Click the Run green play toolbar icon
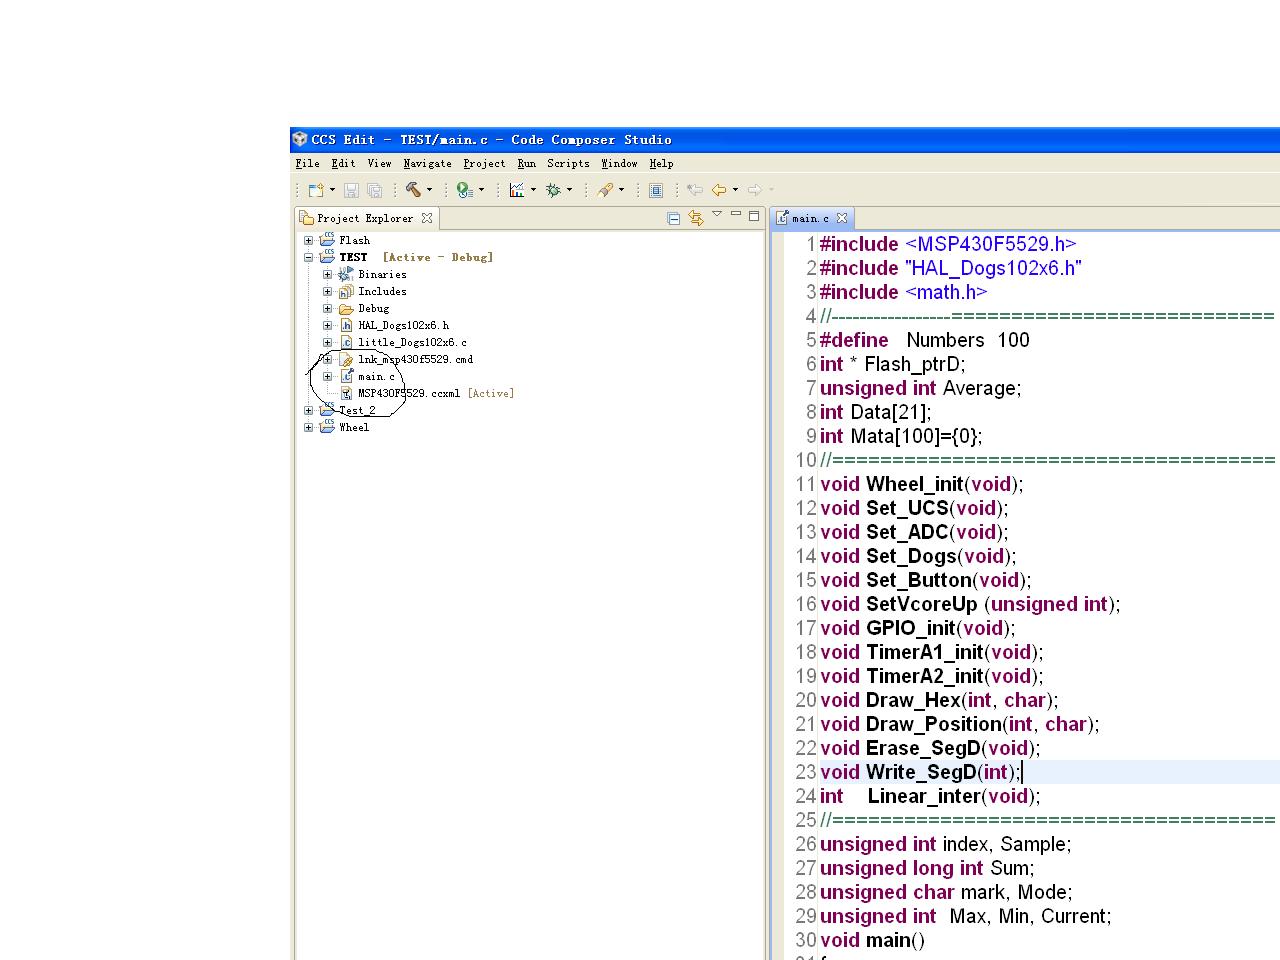This screenshot has height=960, width=1280. 464,190
